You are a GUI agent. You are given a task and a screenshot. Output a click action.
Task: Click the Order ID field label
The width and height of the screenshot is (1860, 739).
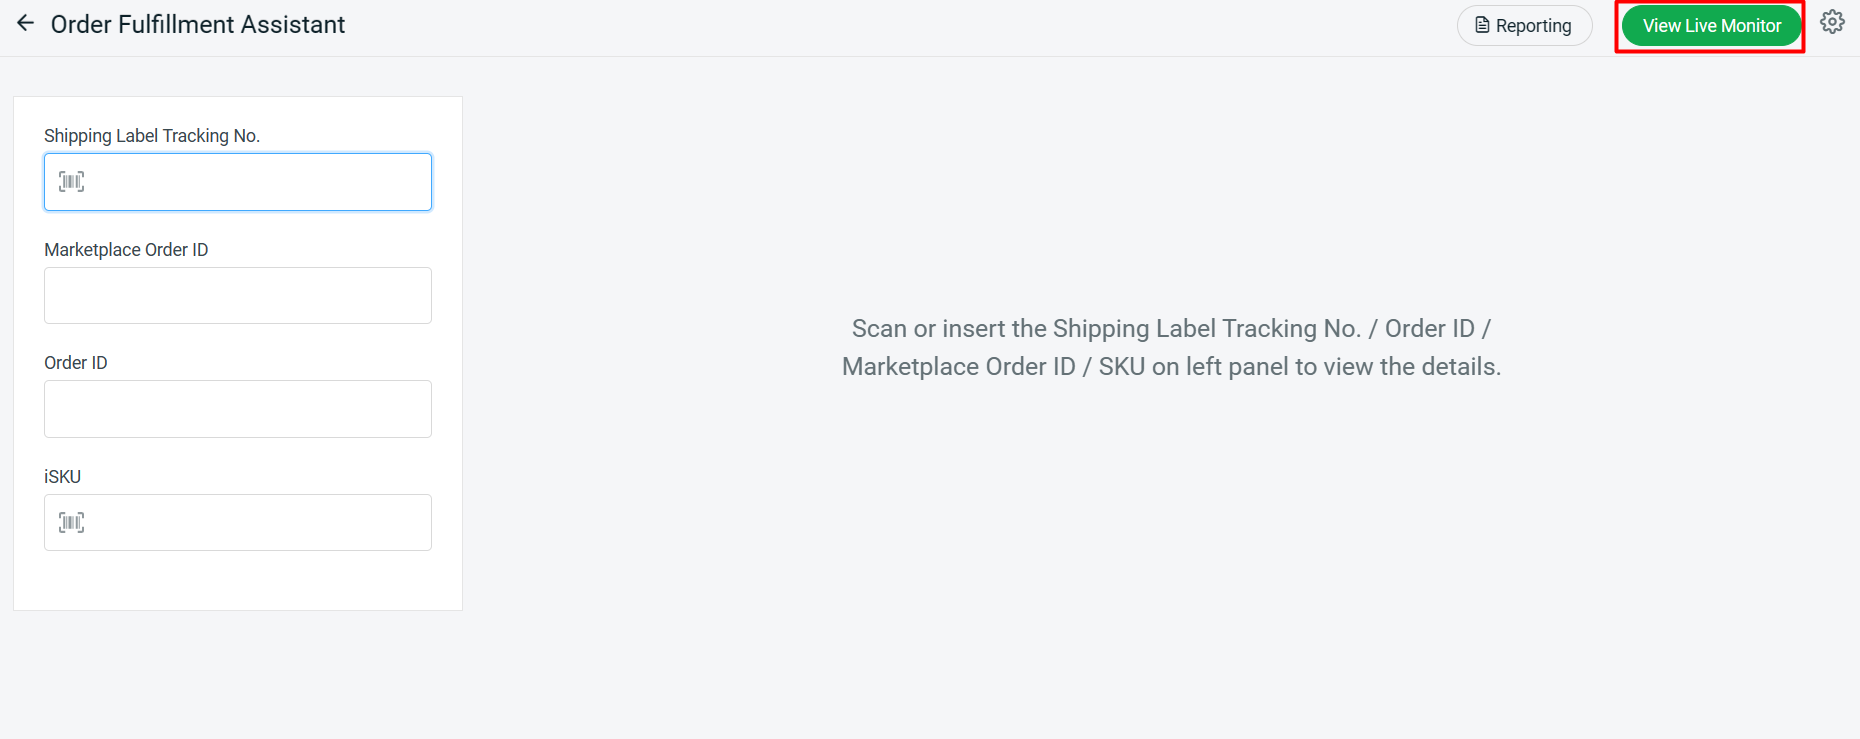click(76, 363)
